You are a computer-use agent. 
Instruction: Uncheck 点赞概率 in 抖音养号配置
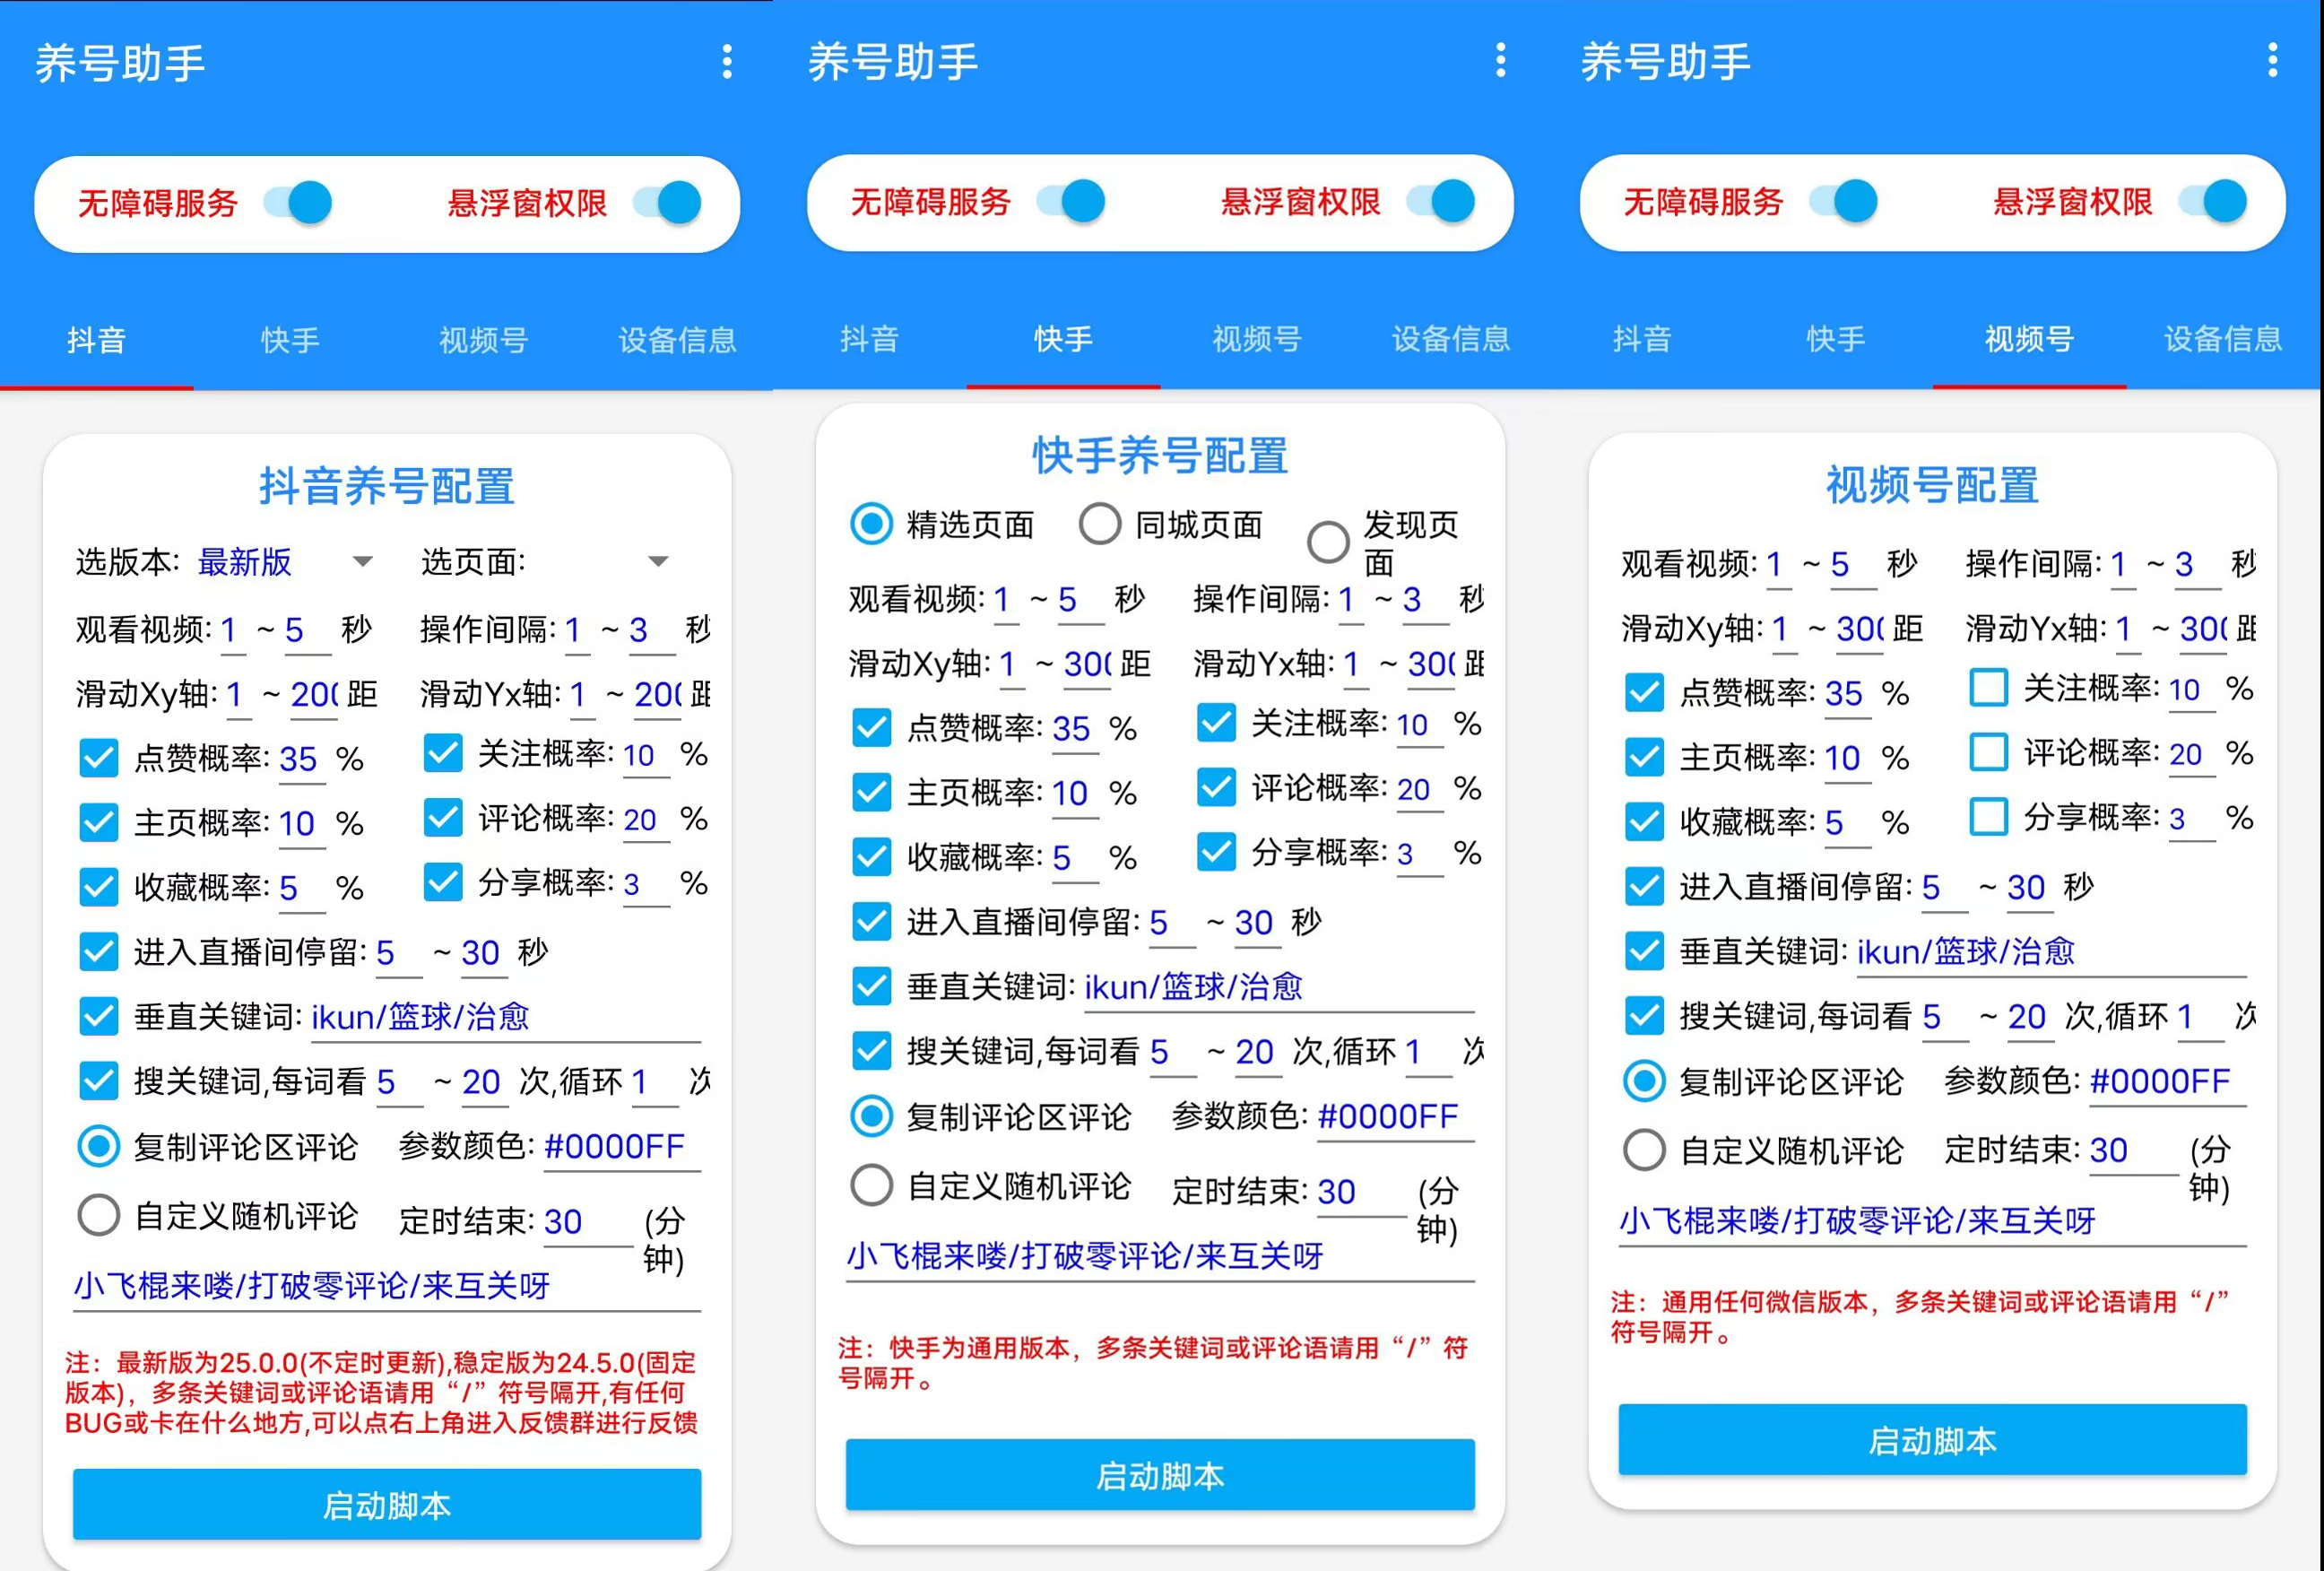[99, 758]
